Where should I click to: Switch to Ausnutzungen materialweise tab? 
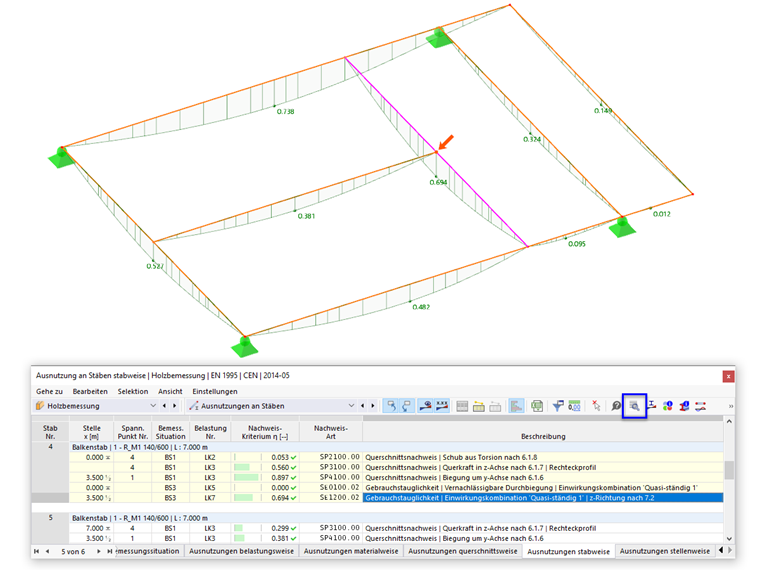coord(351,551)
